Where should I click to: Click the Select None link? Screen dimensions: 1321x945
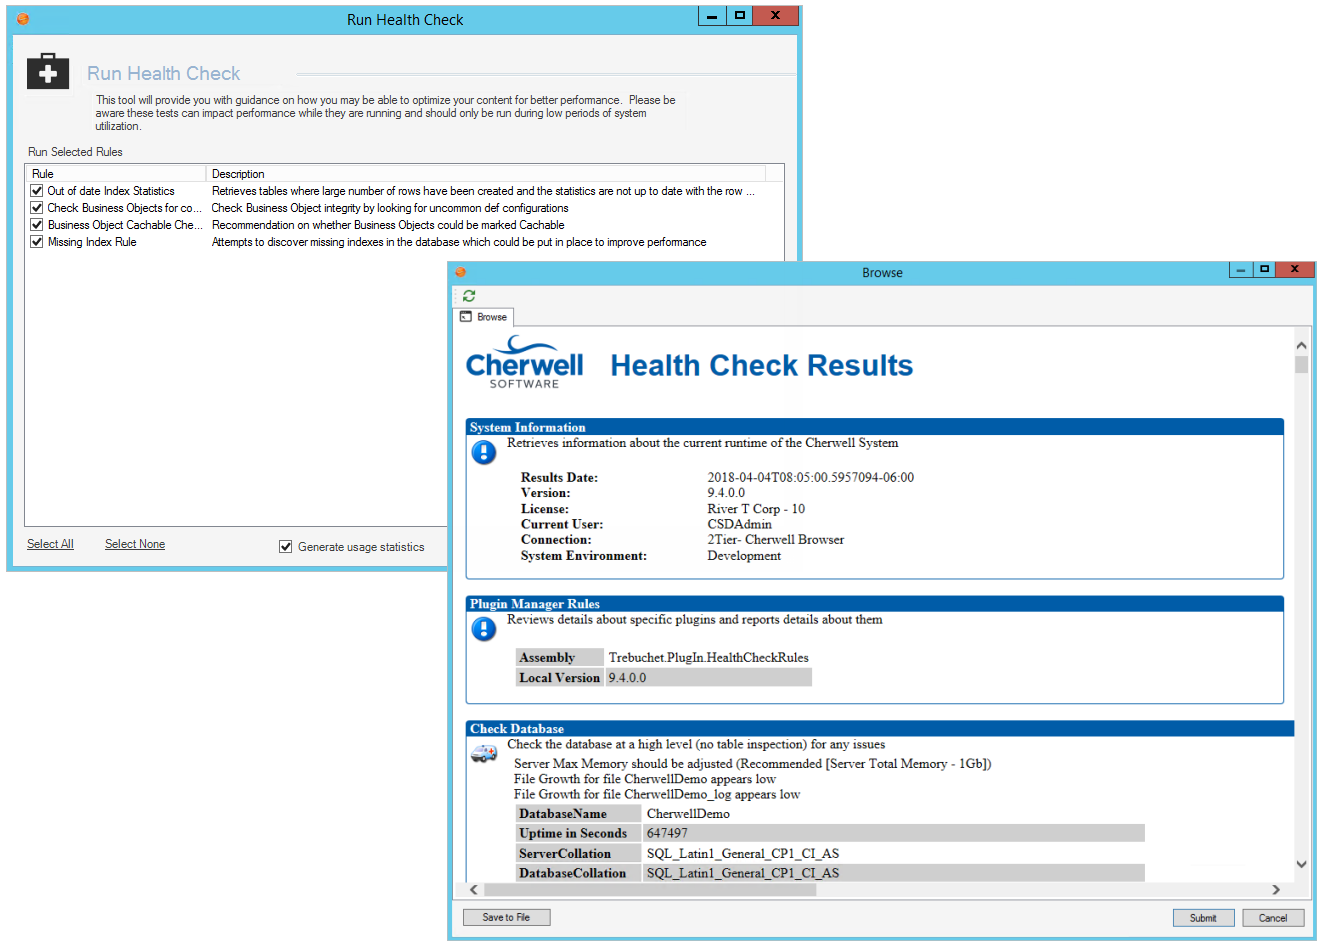point(135,544)
